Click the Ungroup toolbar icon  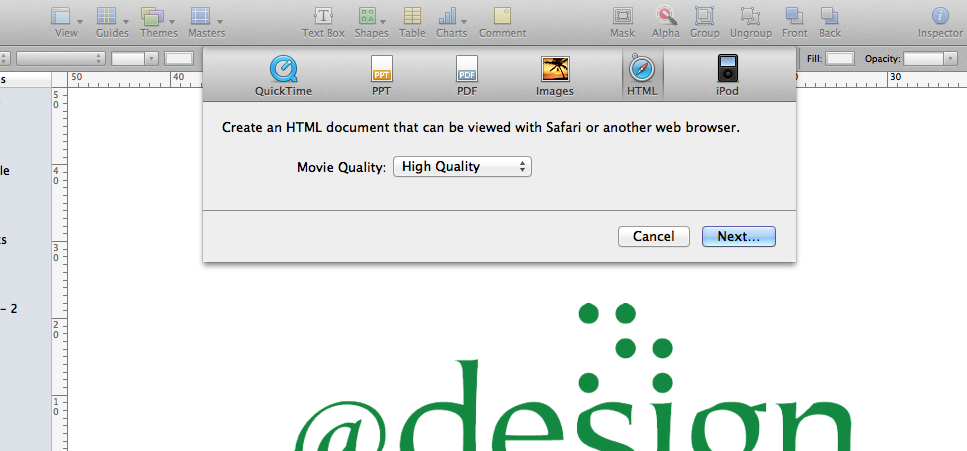(x=751, y=22)
